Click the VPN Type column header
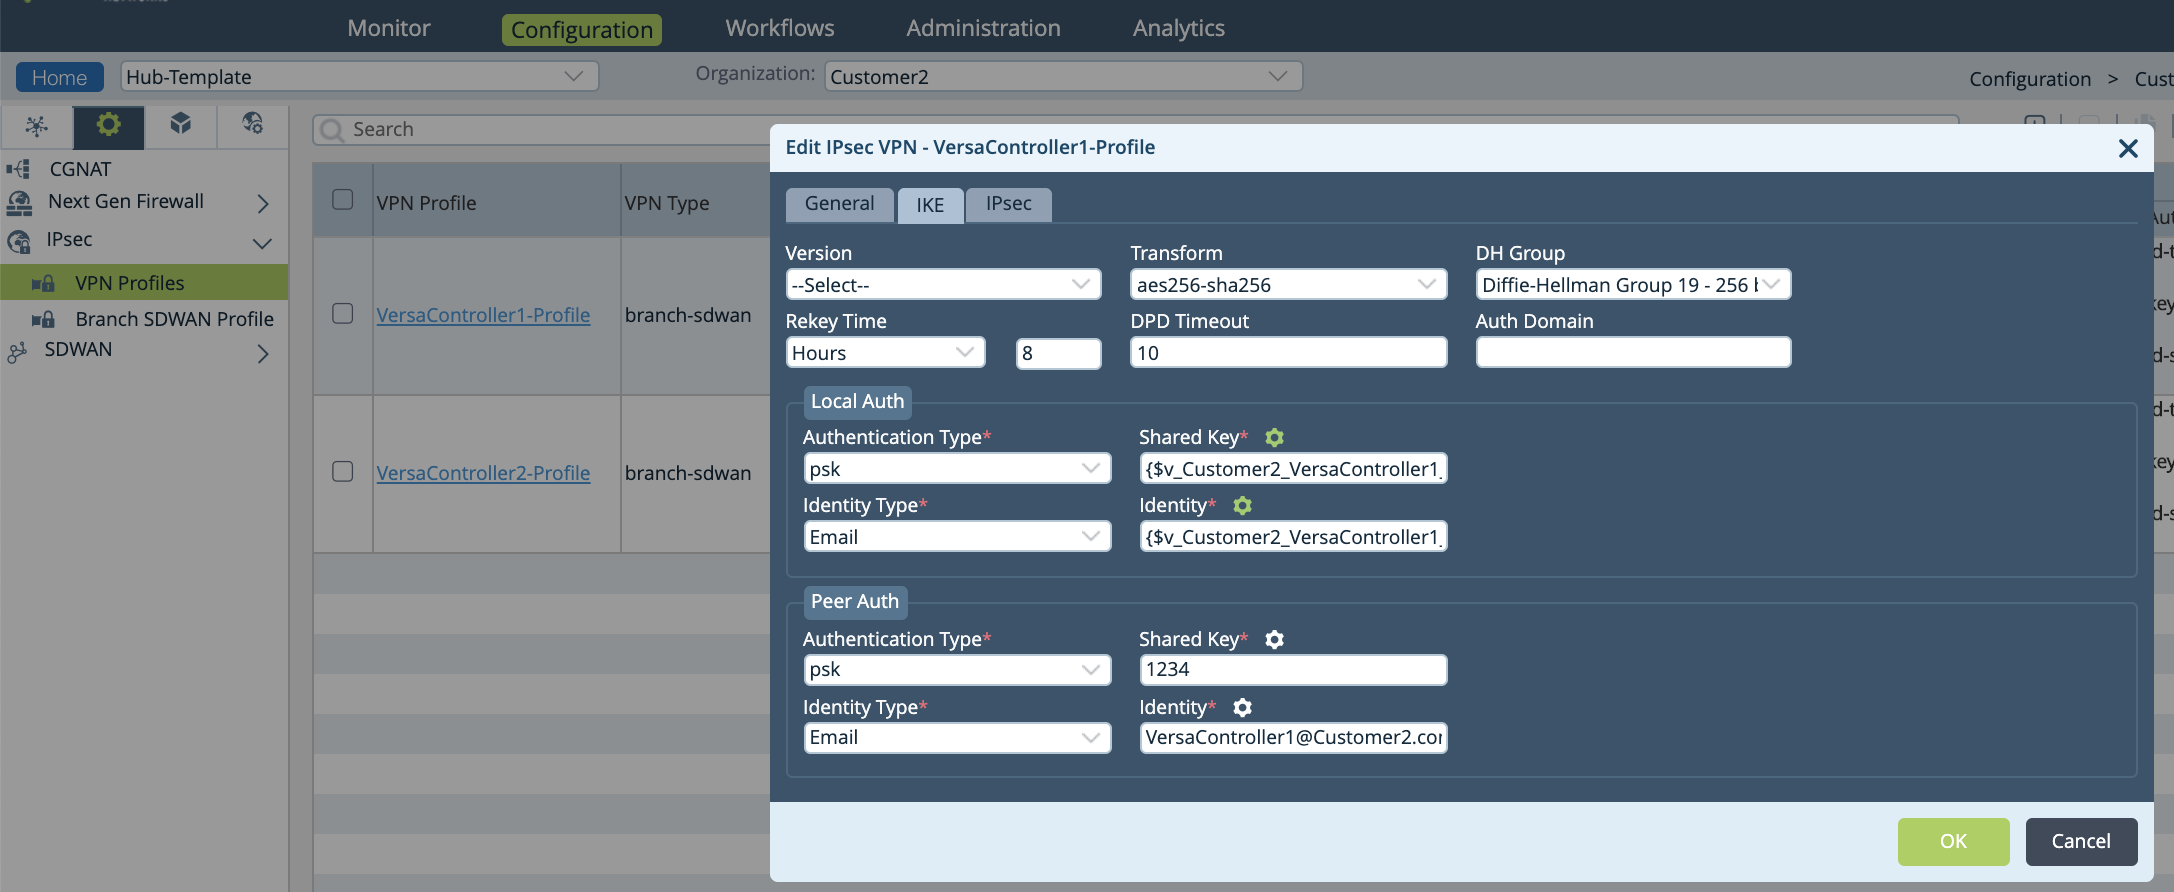This screenshot has width=2174, height=892. click(667, 203)
